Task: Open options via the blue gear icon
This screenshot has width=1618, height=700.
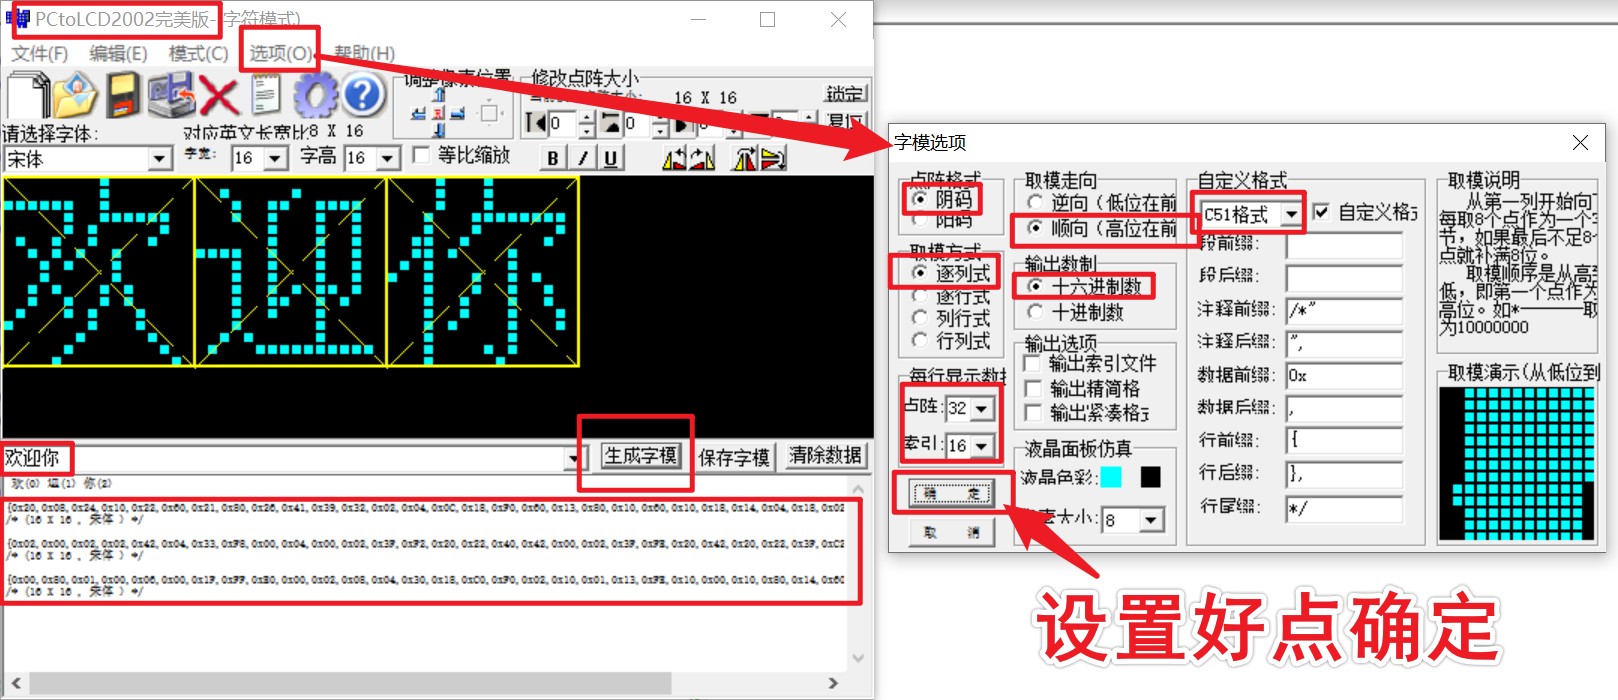Action: click(316, 95)
